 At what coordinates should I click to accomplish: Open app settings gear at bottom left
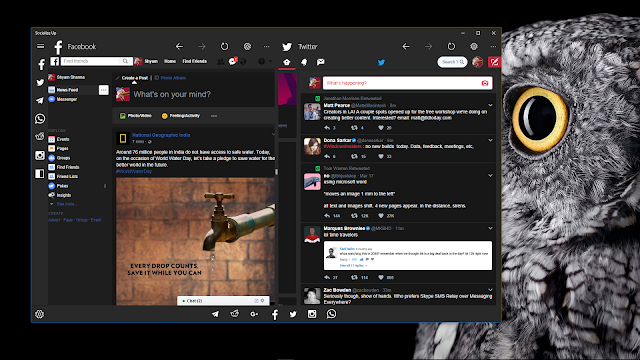pos(40,314)
